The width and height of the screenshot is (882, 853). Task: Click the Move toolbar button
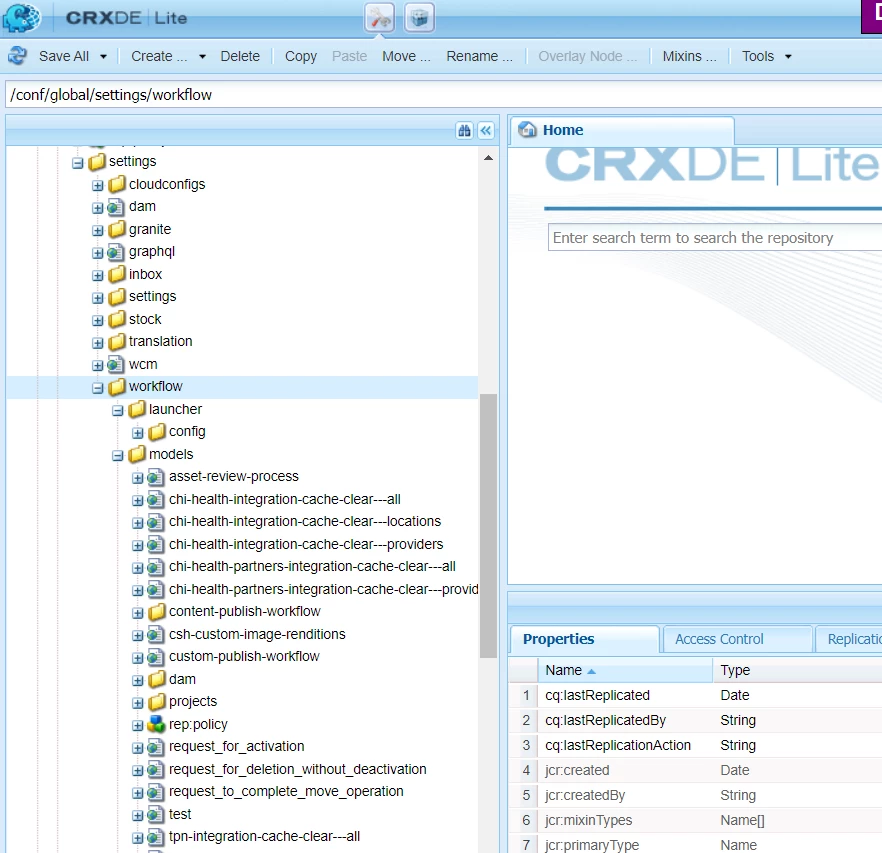click(x=406, y=56)
